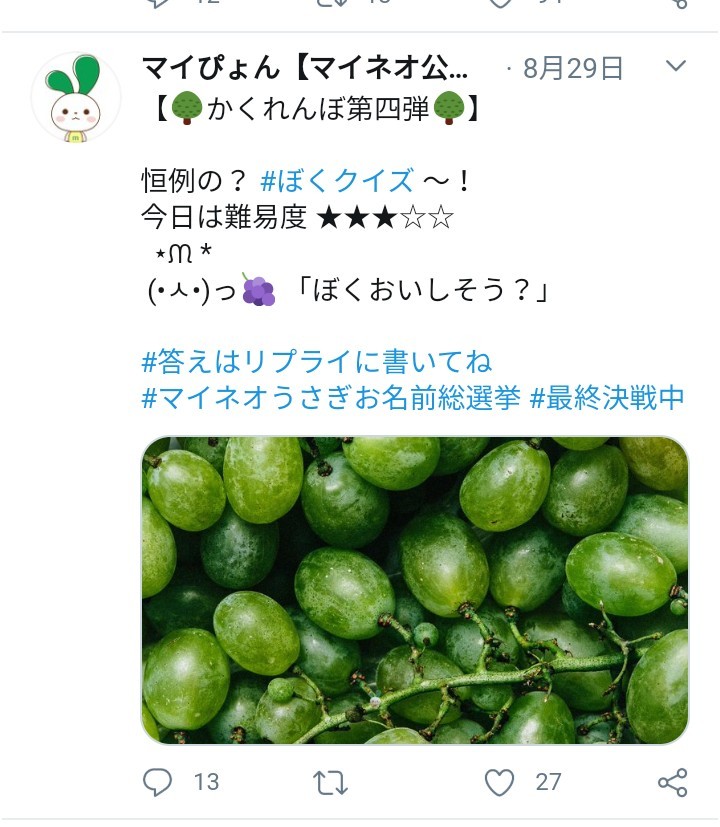Tap the like count 27
Image resolution: width=720 pixels, height=827 pixels.
coord(548,781)
